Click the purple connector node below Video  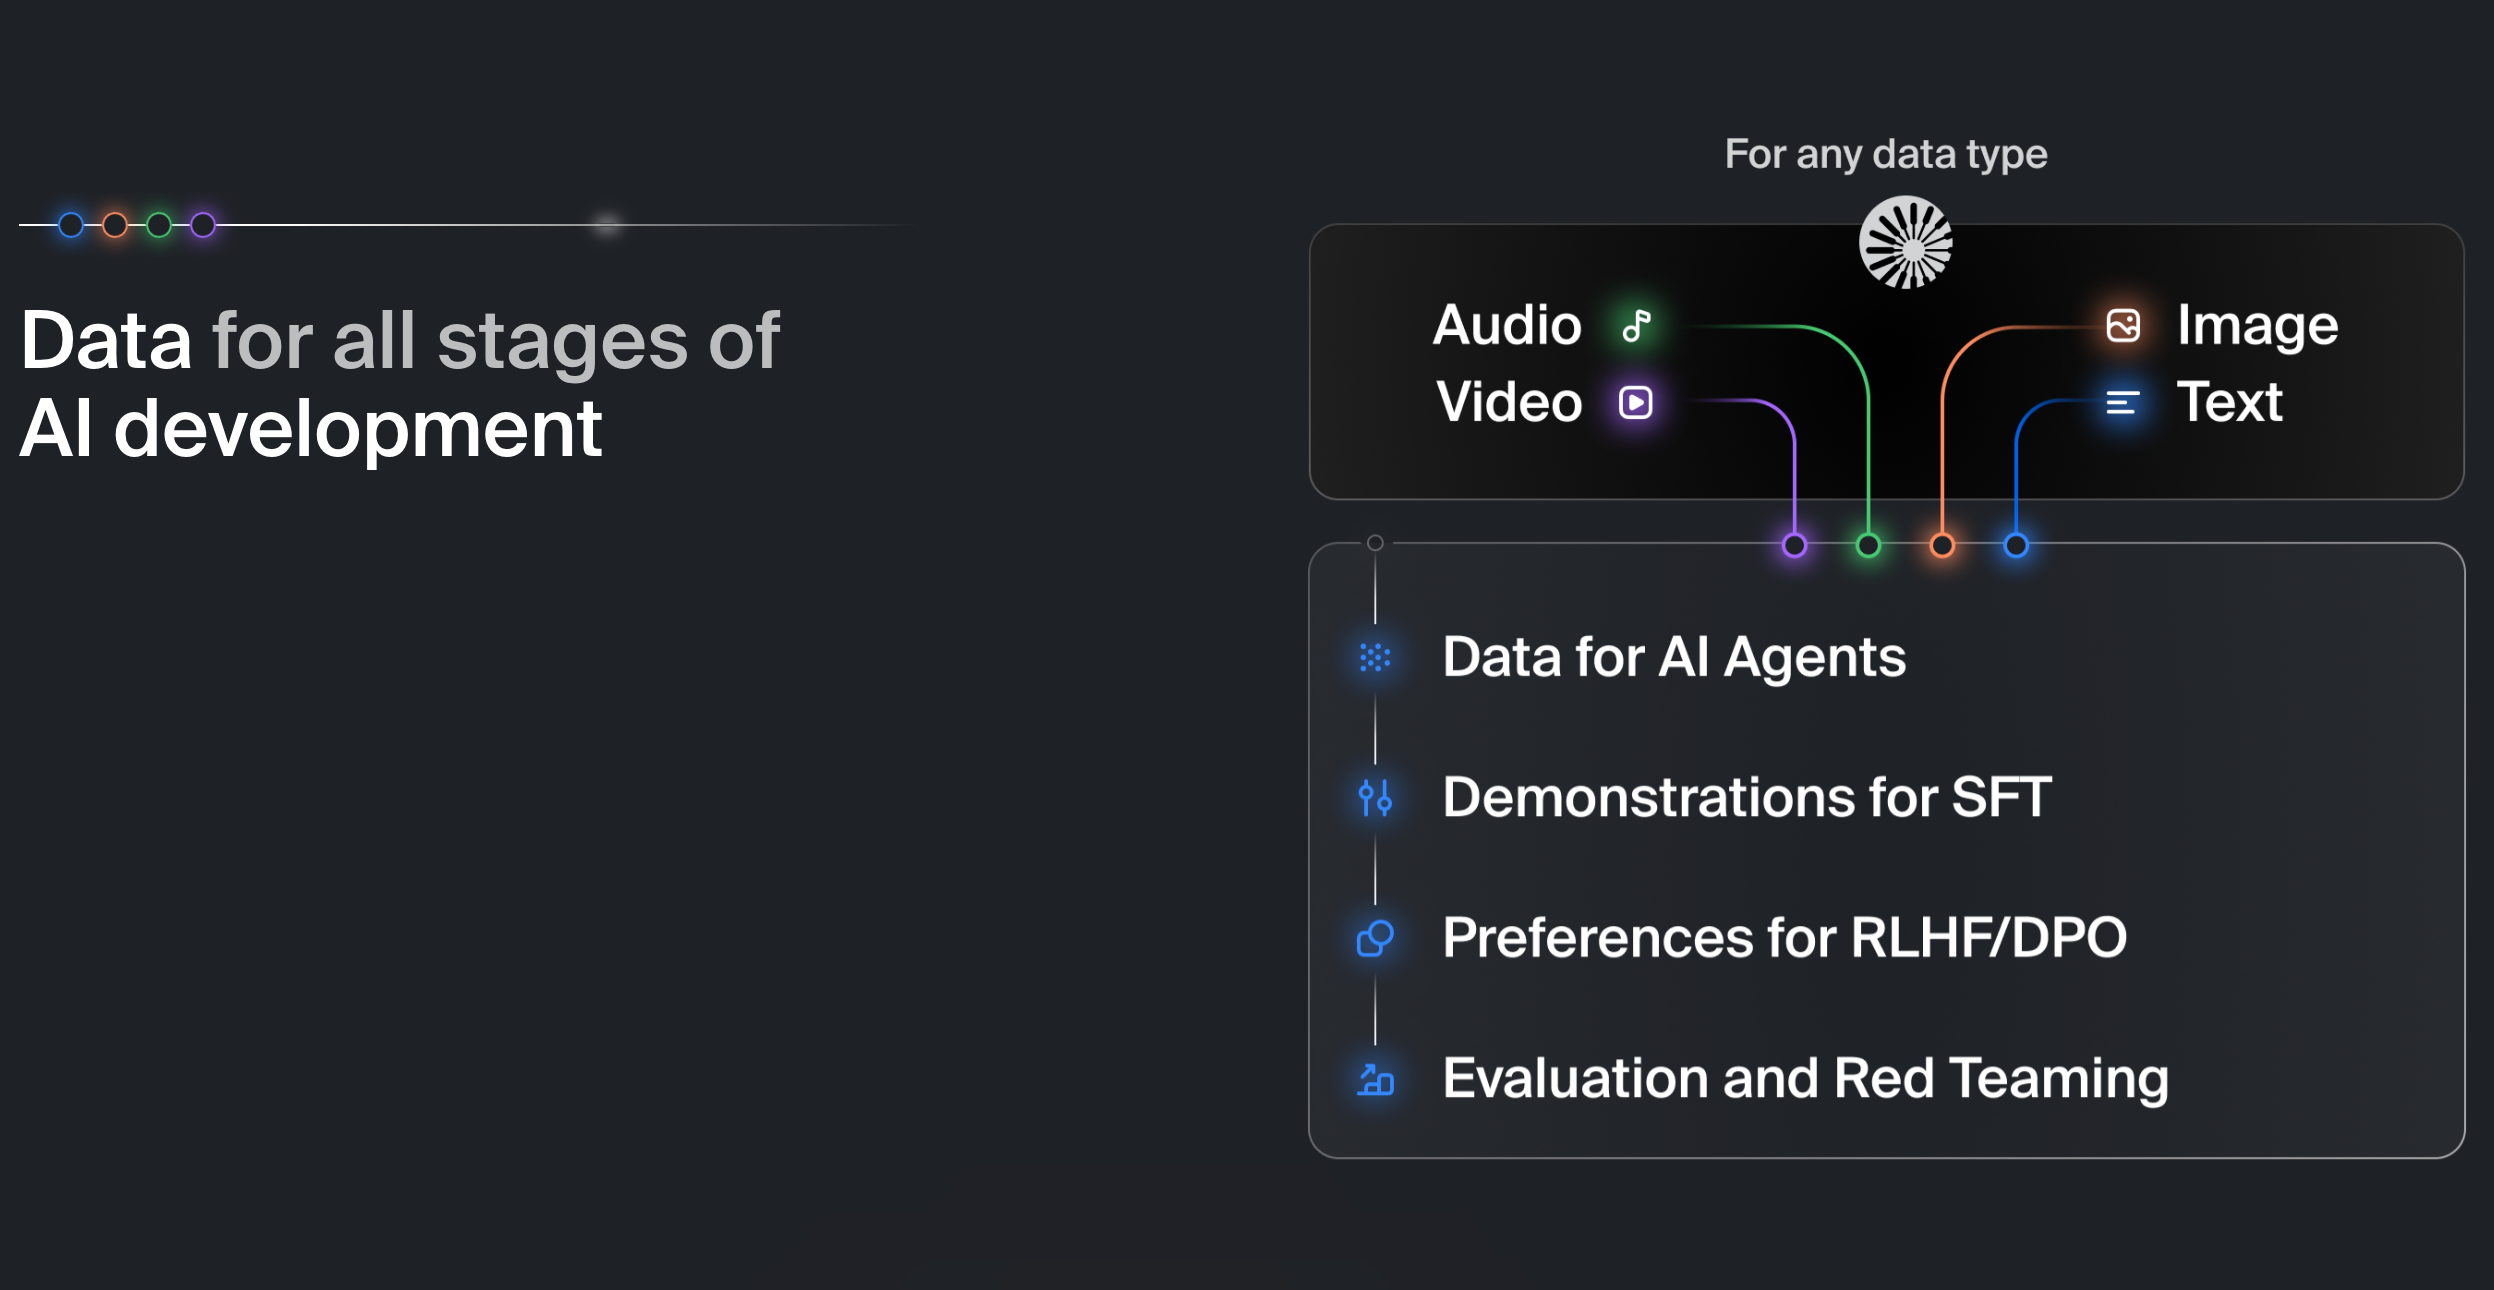(1795, 545)
